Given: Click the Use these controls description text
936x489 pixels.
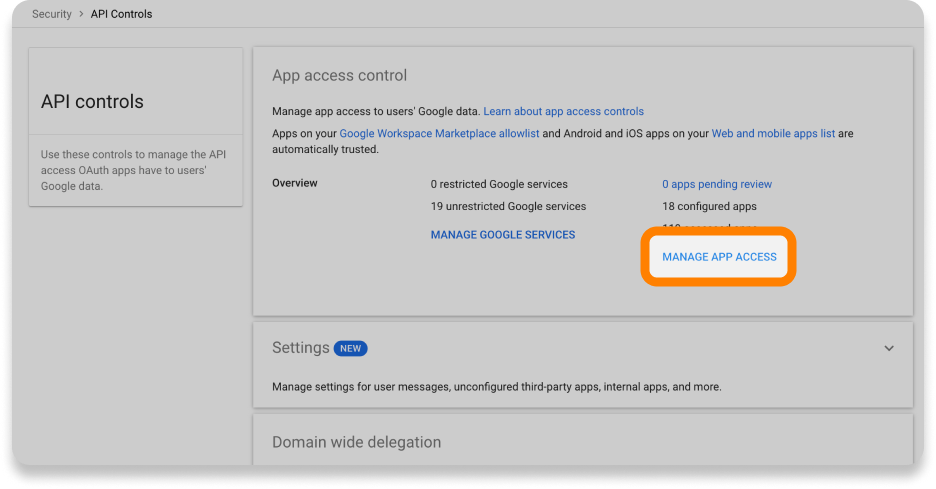Looking at the screenshot, I should click(133, 170).
